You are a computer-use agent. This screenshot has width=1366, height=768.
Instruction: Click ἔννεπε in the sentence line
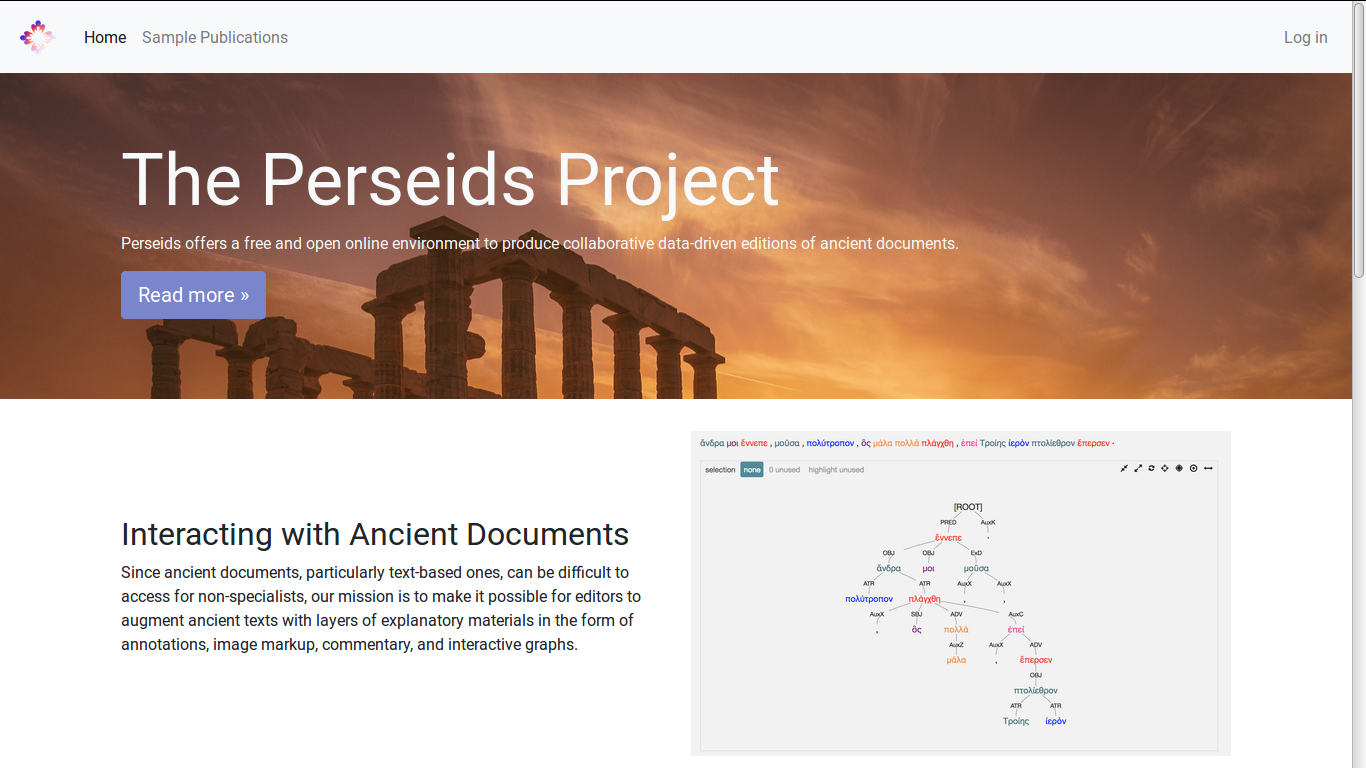(x=754, y=443)
